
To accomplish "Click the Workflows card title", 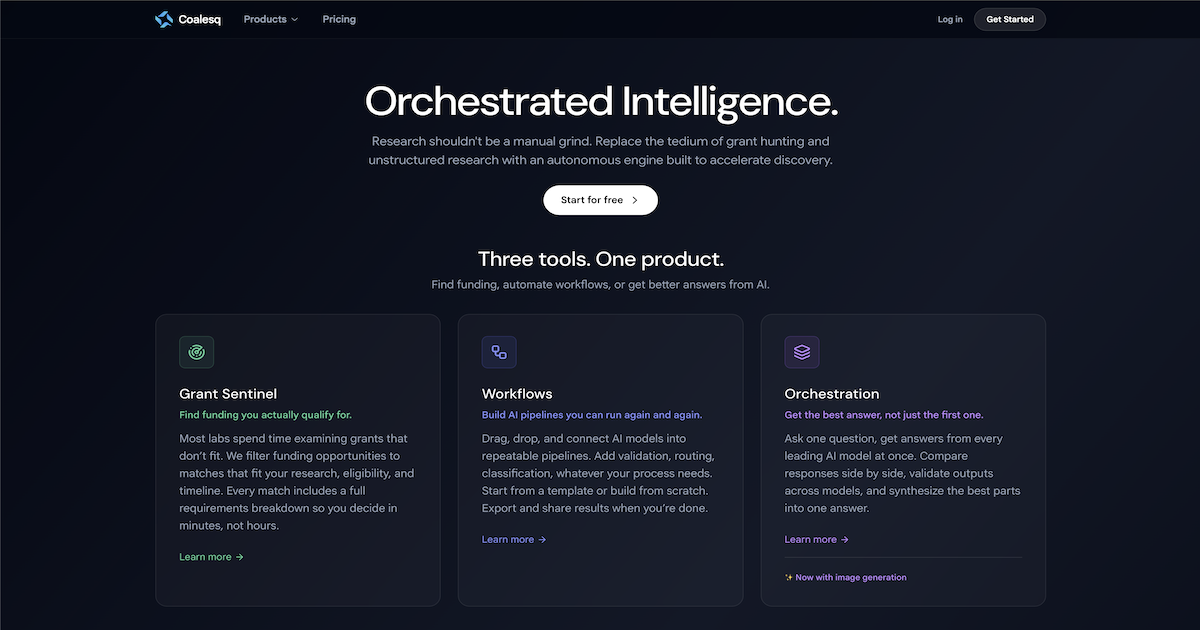I will coord(517,394).
